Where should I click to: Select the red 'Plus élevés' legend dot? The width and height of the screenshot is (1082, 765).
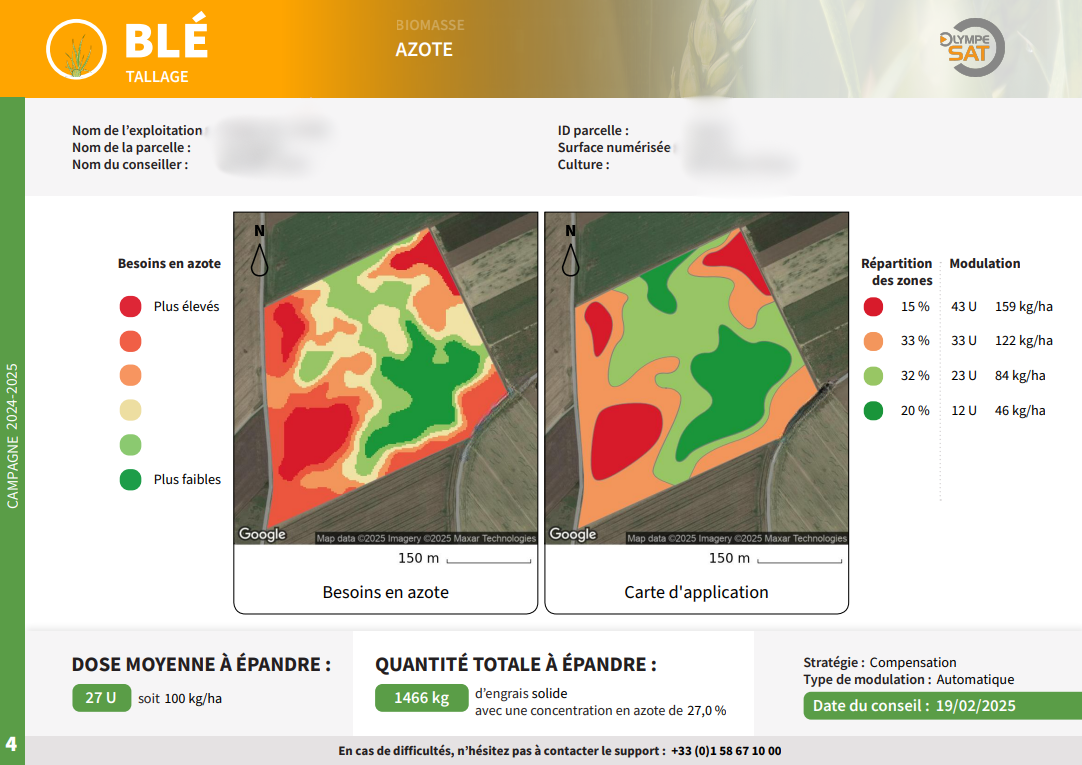[130, 306]
